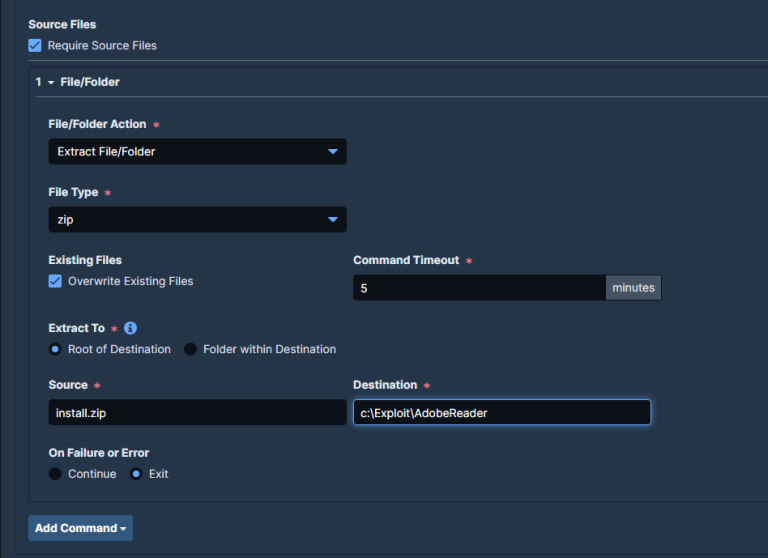Set On Failure to Continue
This screenshot has height=558, width=768.
pos(55,473)
